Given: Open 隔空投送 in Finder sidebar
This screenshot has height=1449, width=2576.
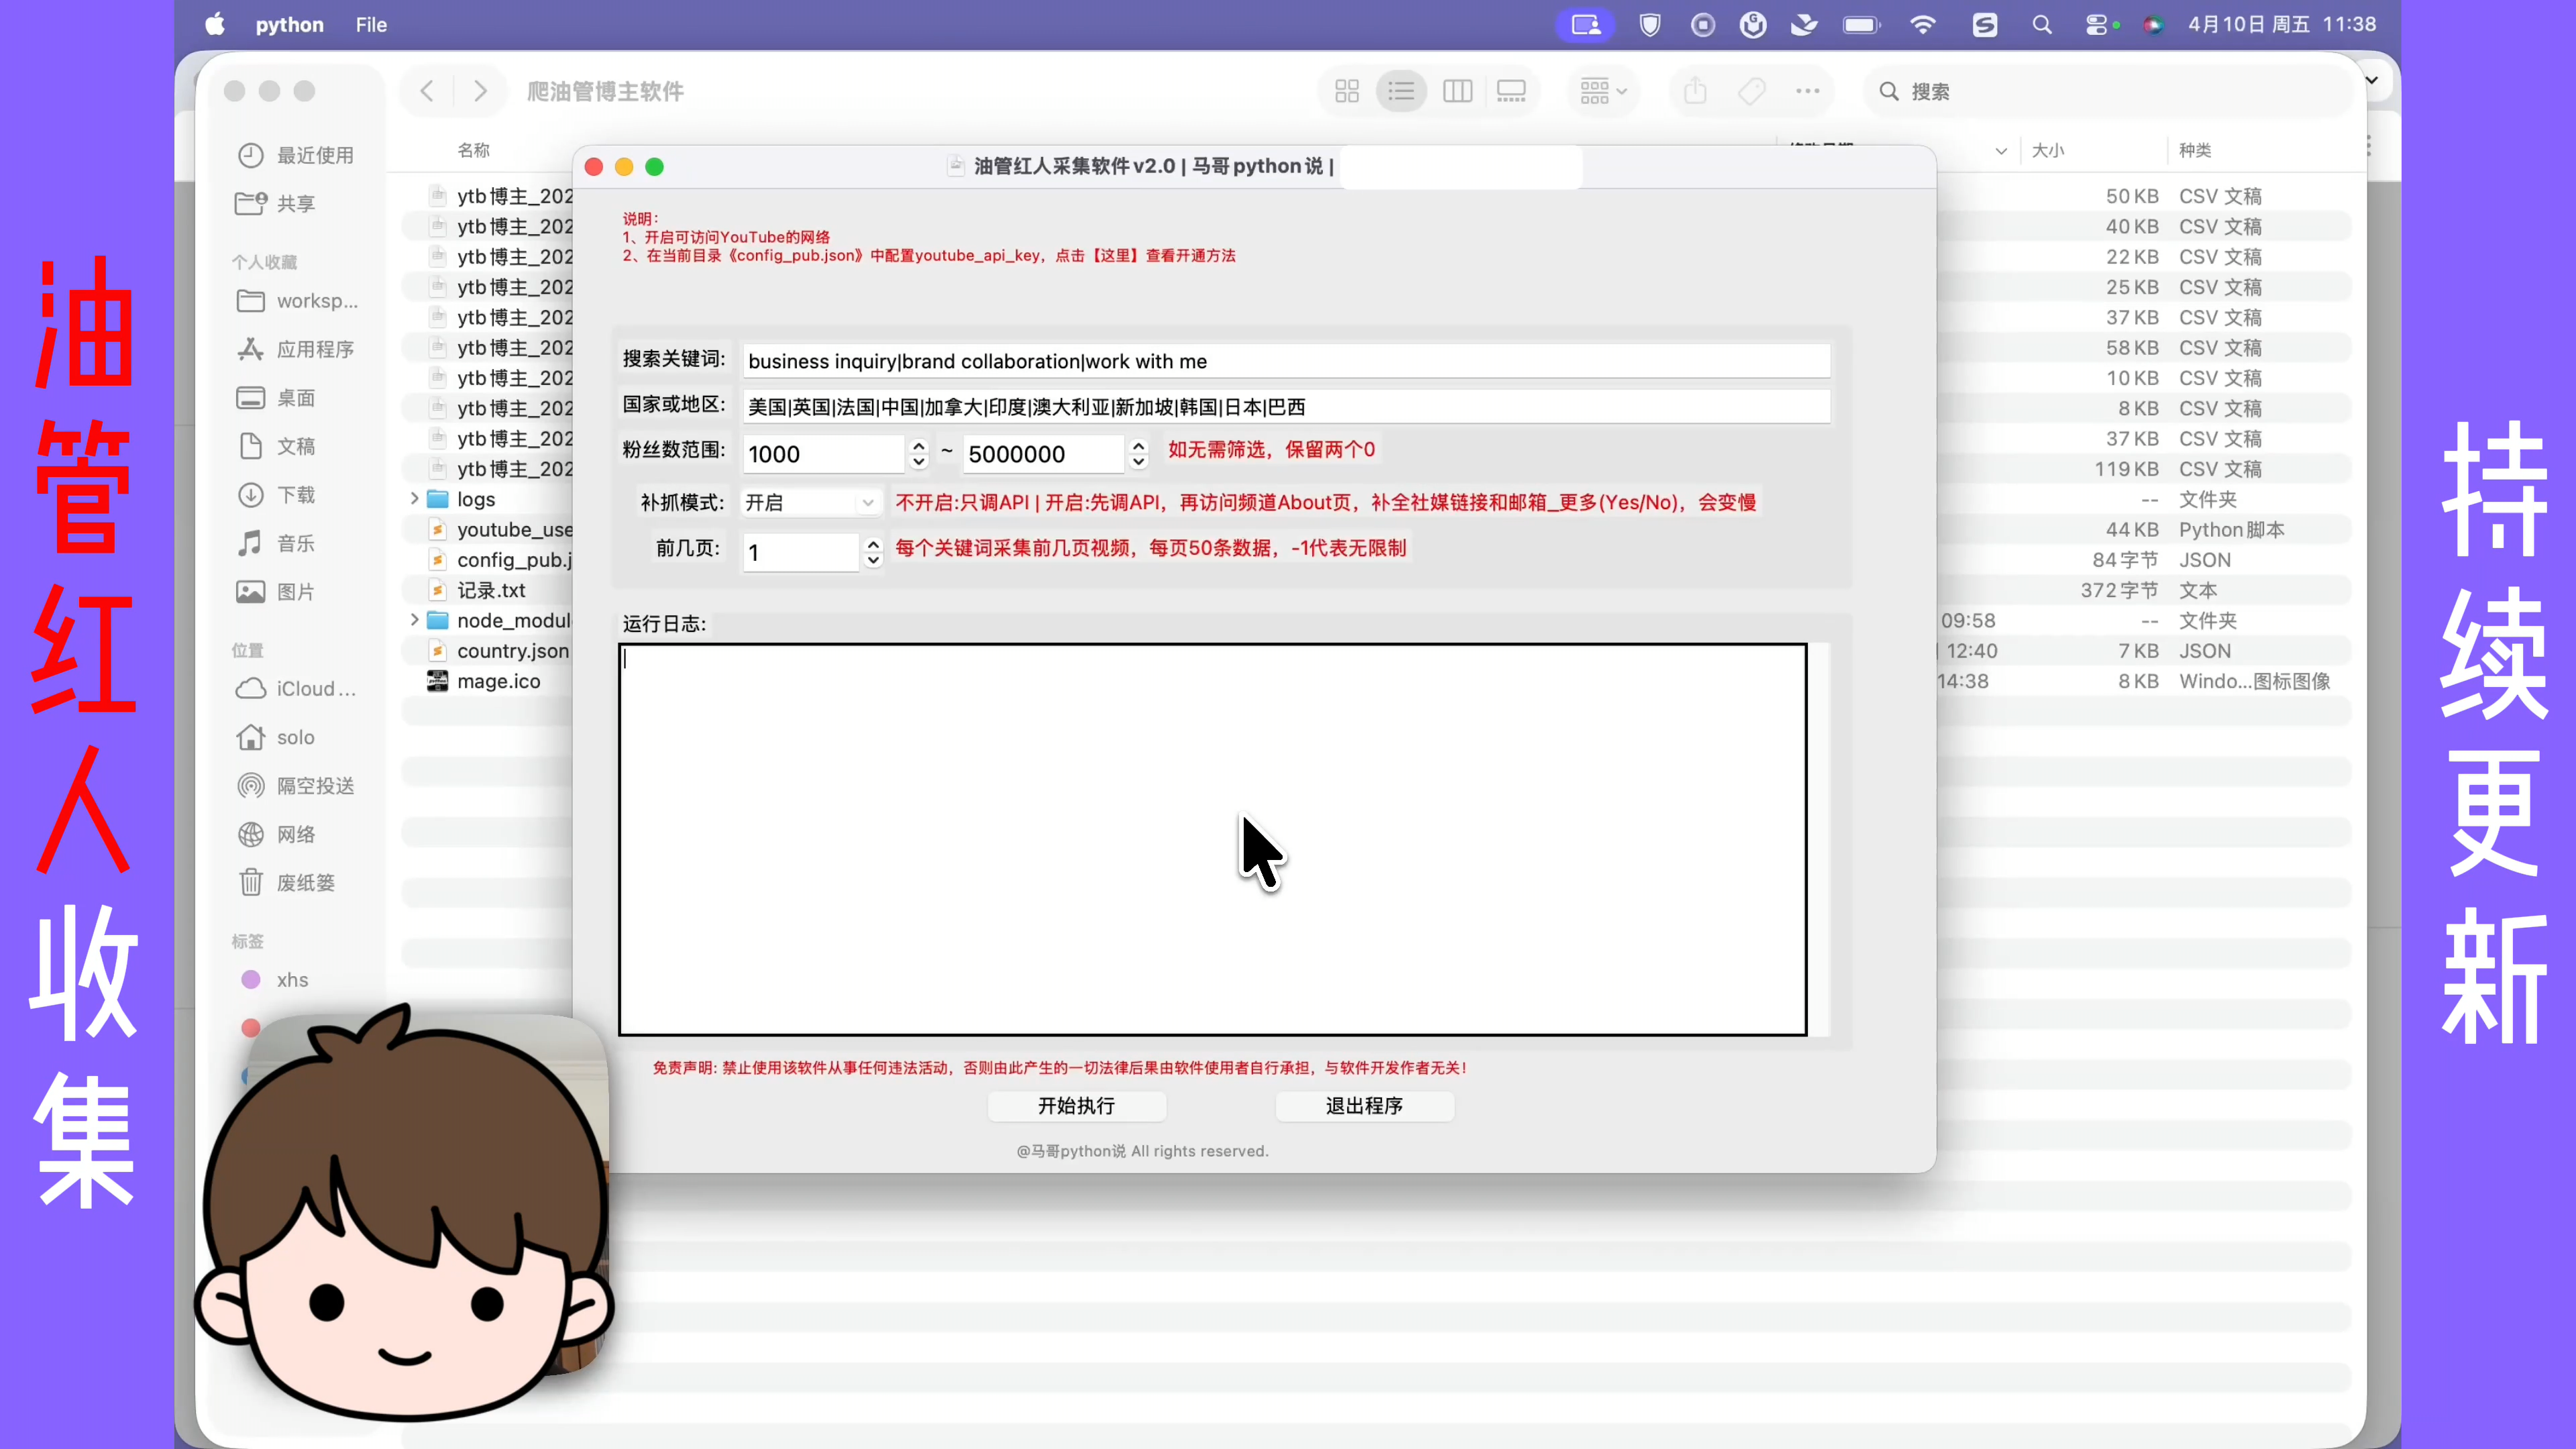Looking at the screenshot, I should [296, 786].
